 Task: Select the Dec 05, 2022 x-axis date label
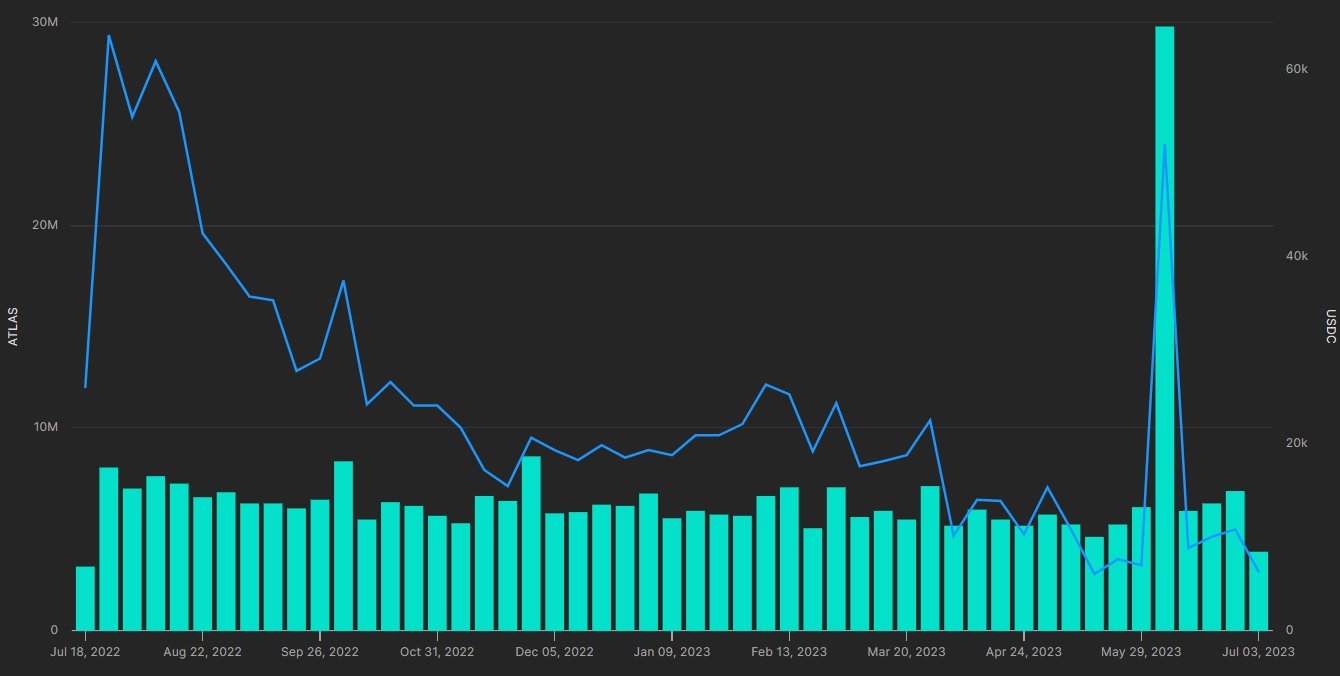tap(554, 652)
